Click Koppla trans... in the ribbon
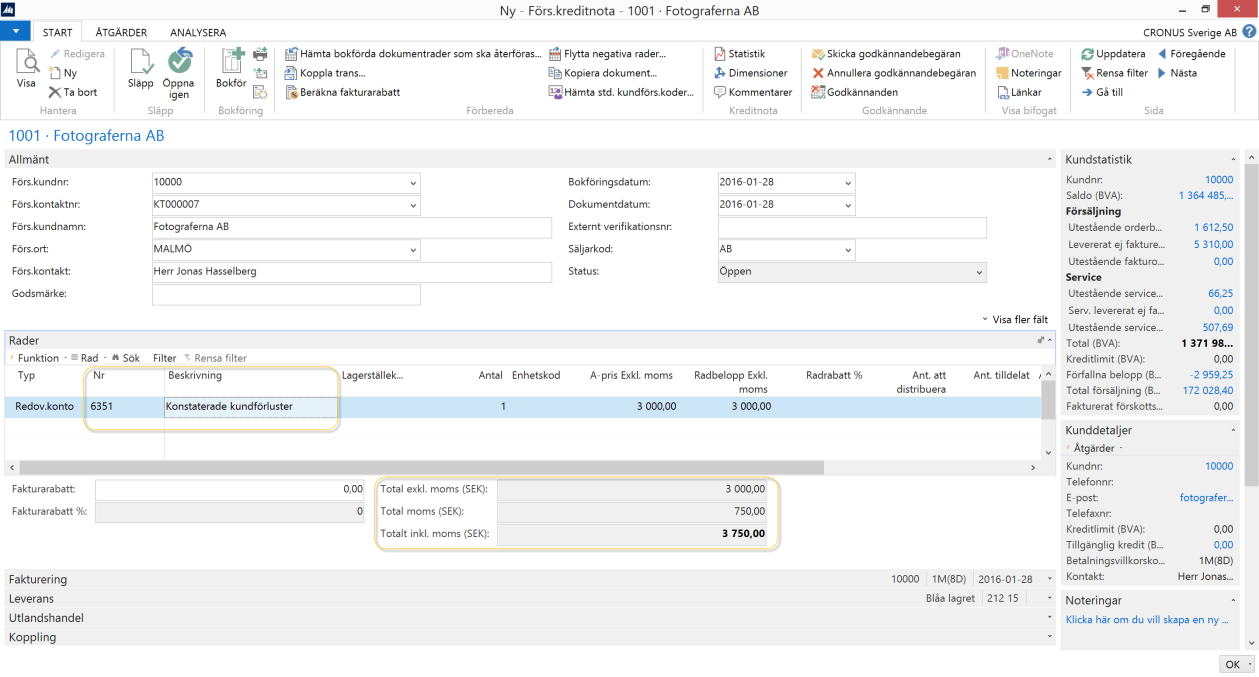The image size is (1259, 677). pyautogui.click(x=325, y=73)
